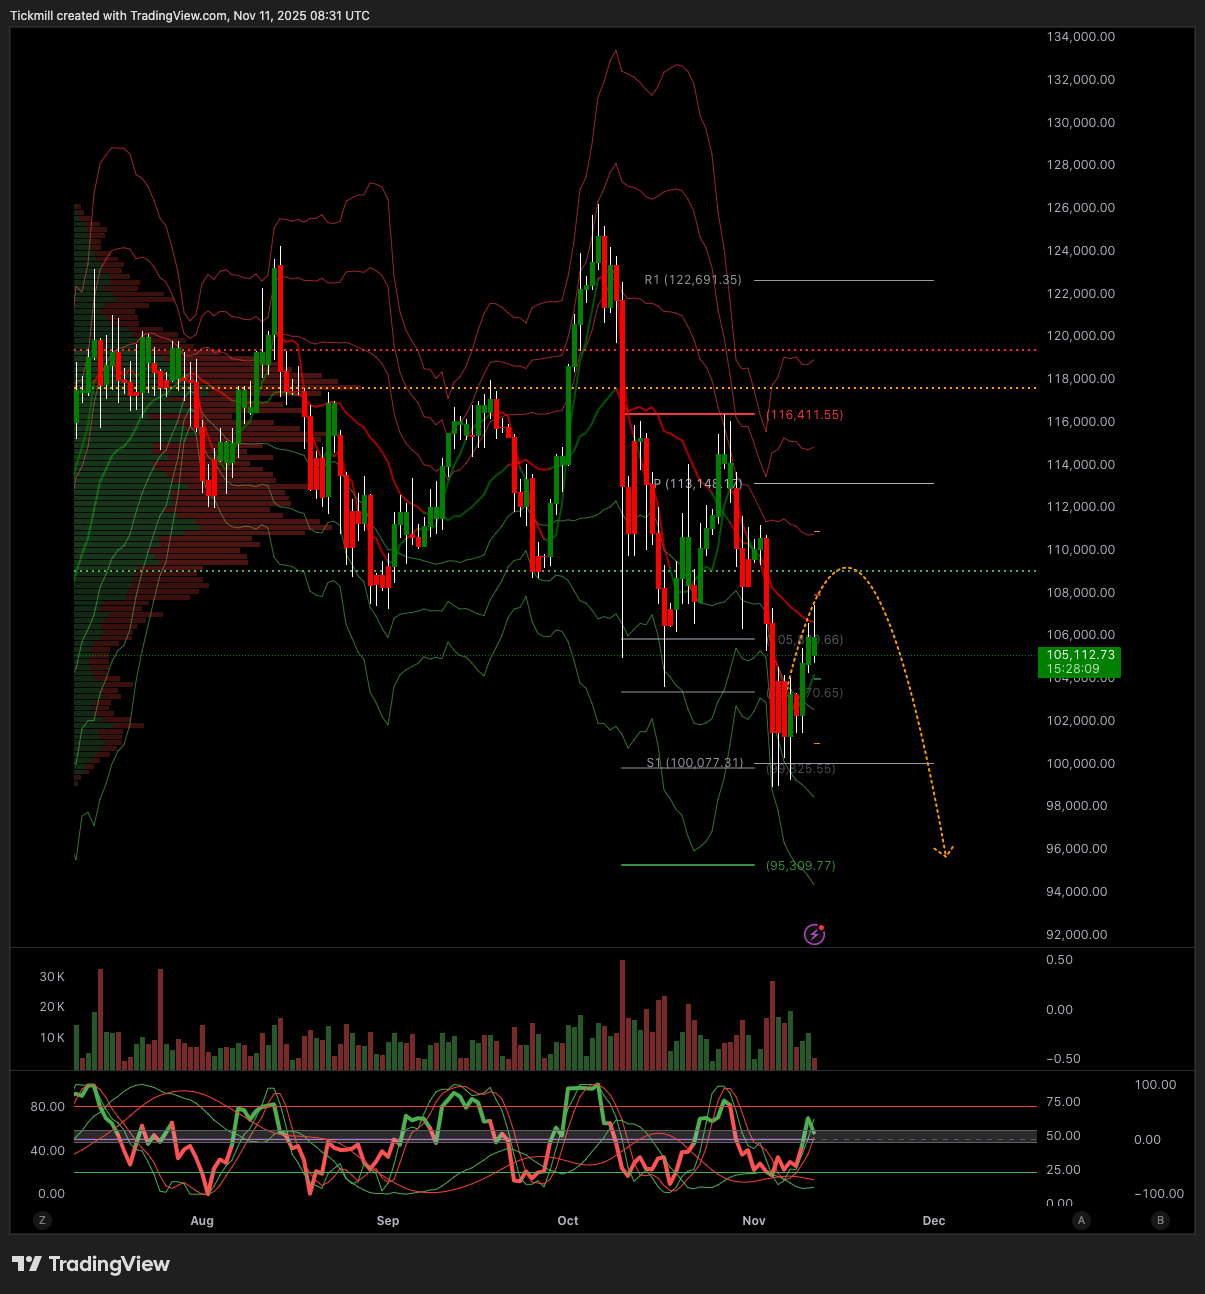Click the 80.00 oscillator axis label

(47, 1107)
